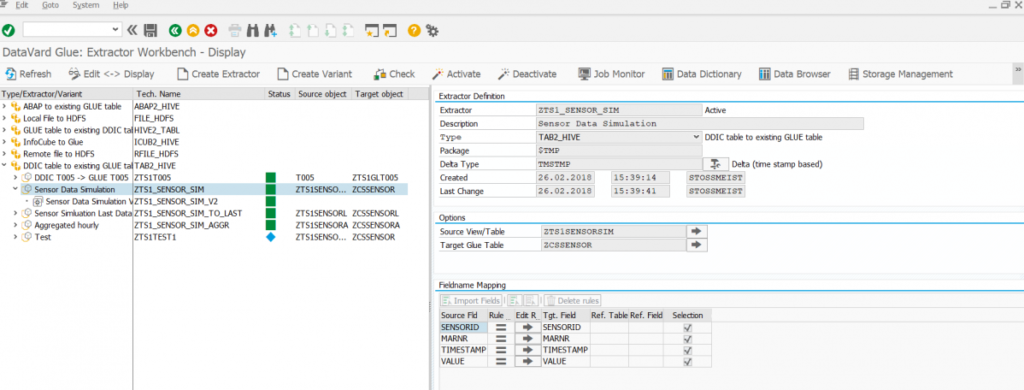Click the Refresh toolbar button

(29, 74)
